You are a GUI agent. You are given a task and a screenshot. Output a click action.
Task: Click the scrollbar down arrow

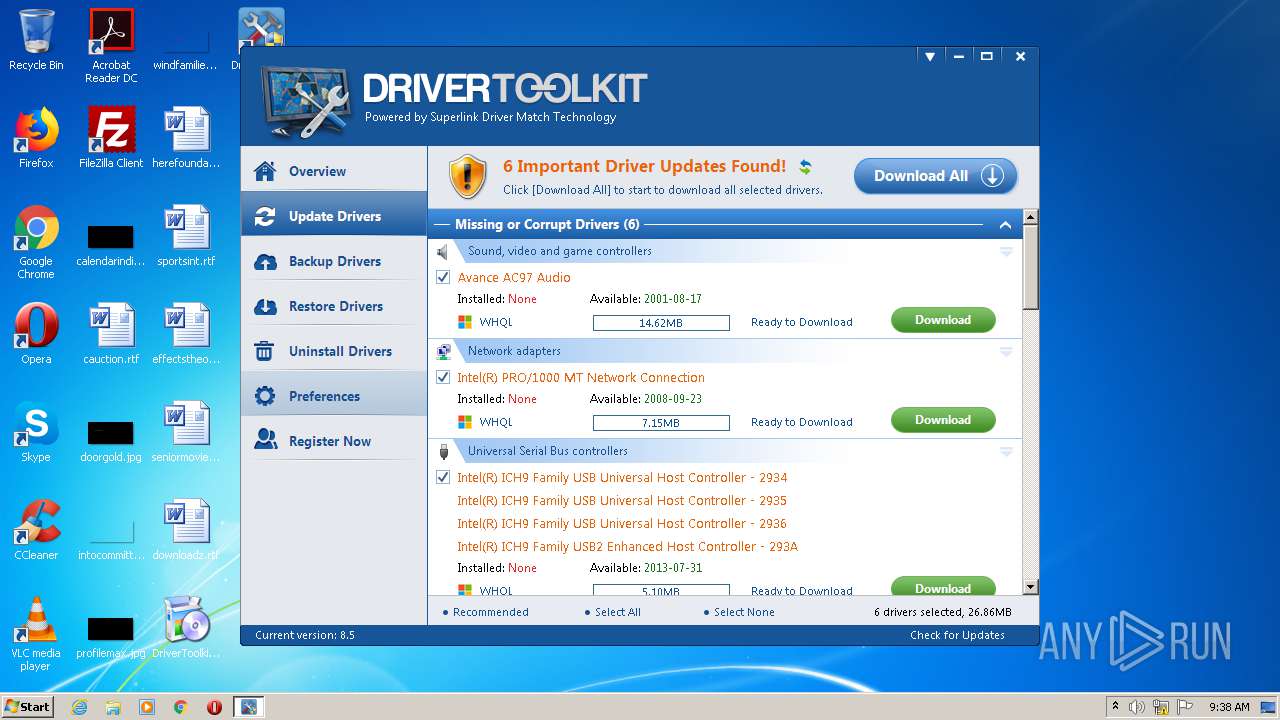click(x=1031, y=587)
